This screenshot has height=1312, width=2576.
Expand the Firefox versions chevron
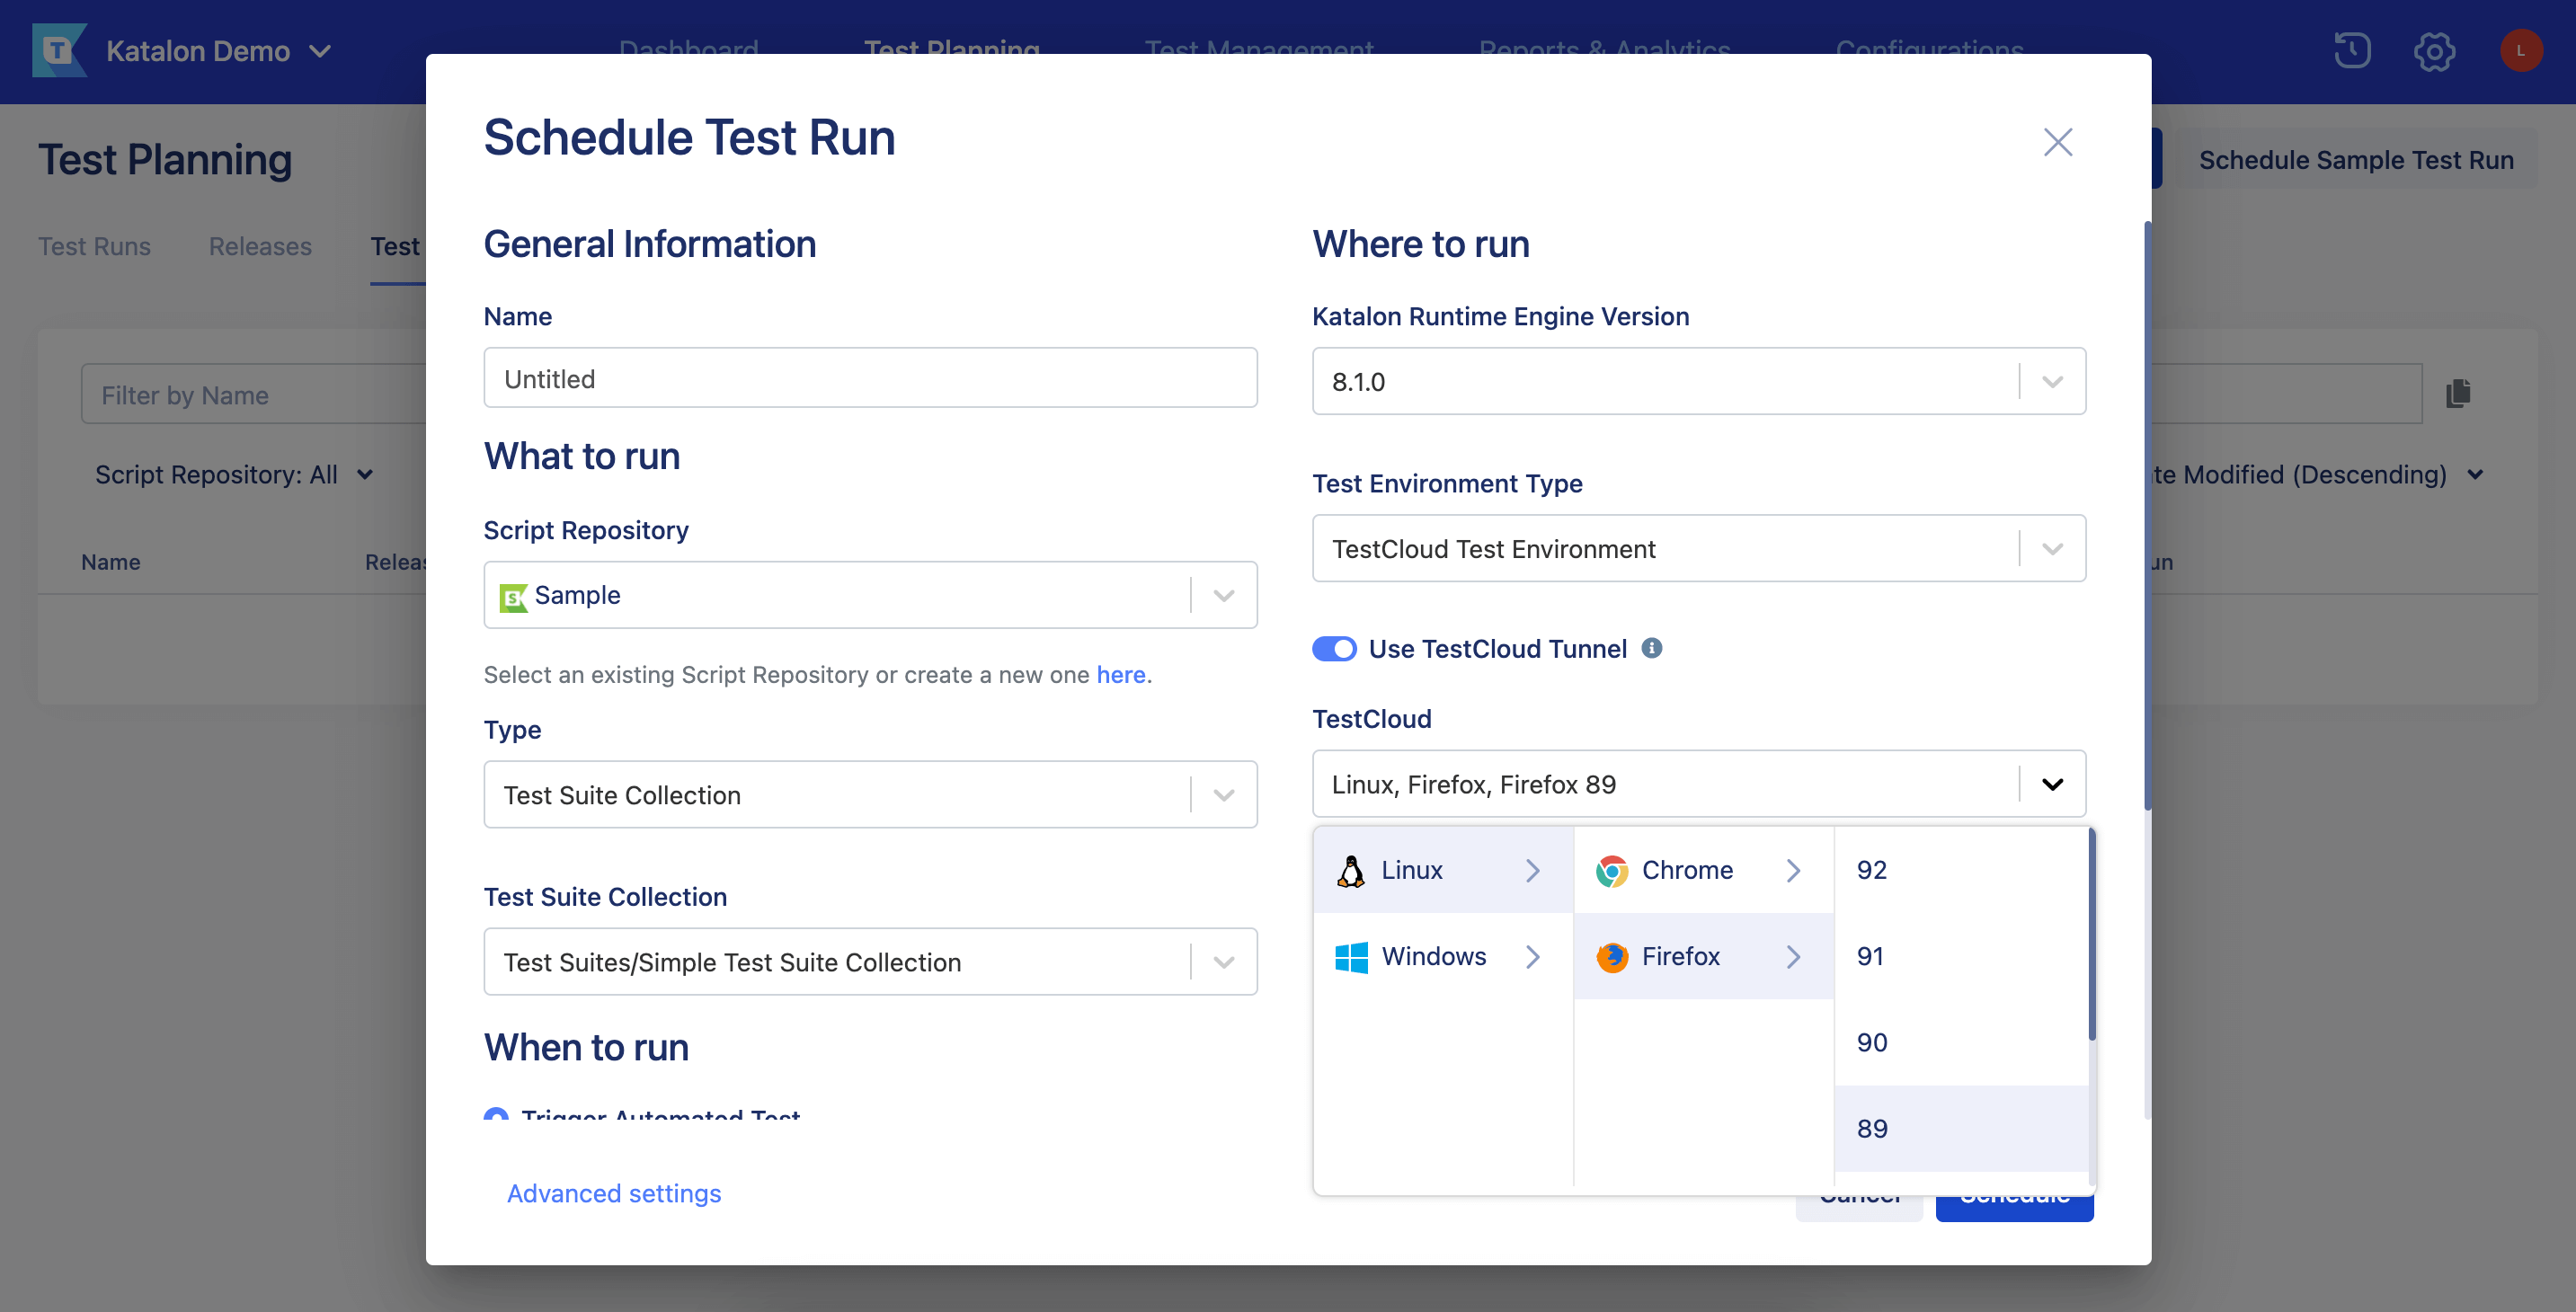point(1793,957)
